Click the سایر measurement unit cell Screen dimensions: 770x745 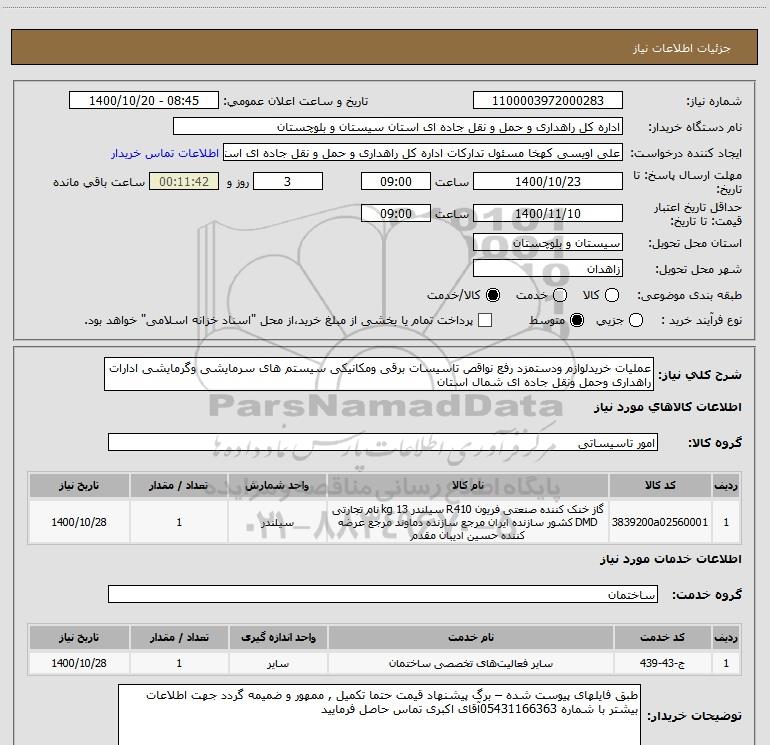point(278,663)
